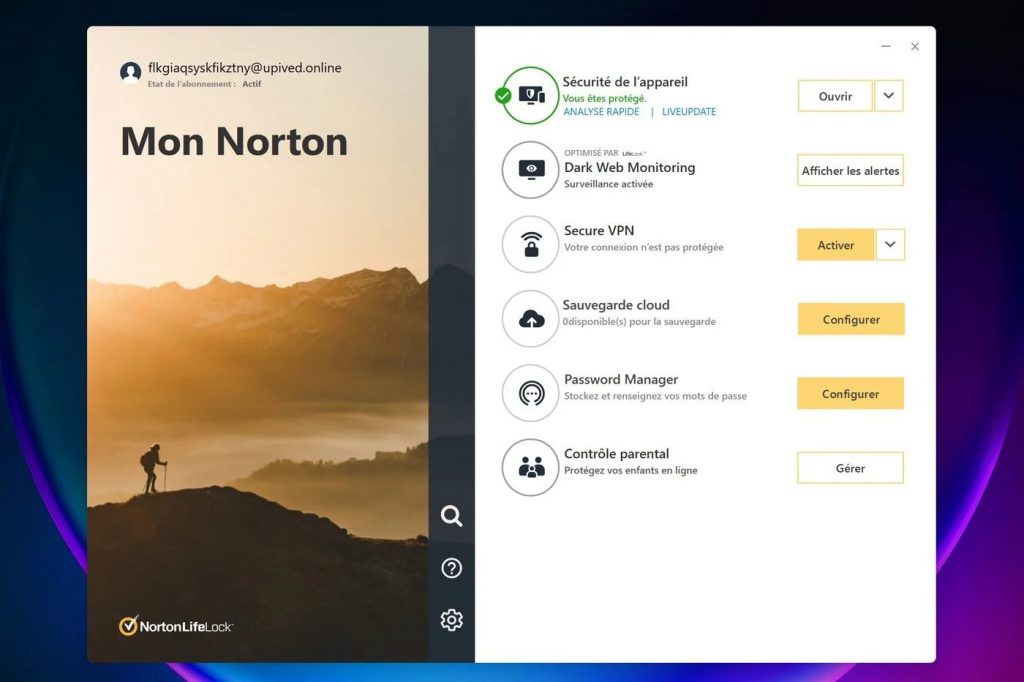Configure cloud backup with Configurer button
1024x682 pixels.
(x=851, y=320)
